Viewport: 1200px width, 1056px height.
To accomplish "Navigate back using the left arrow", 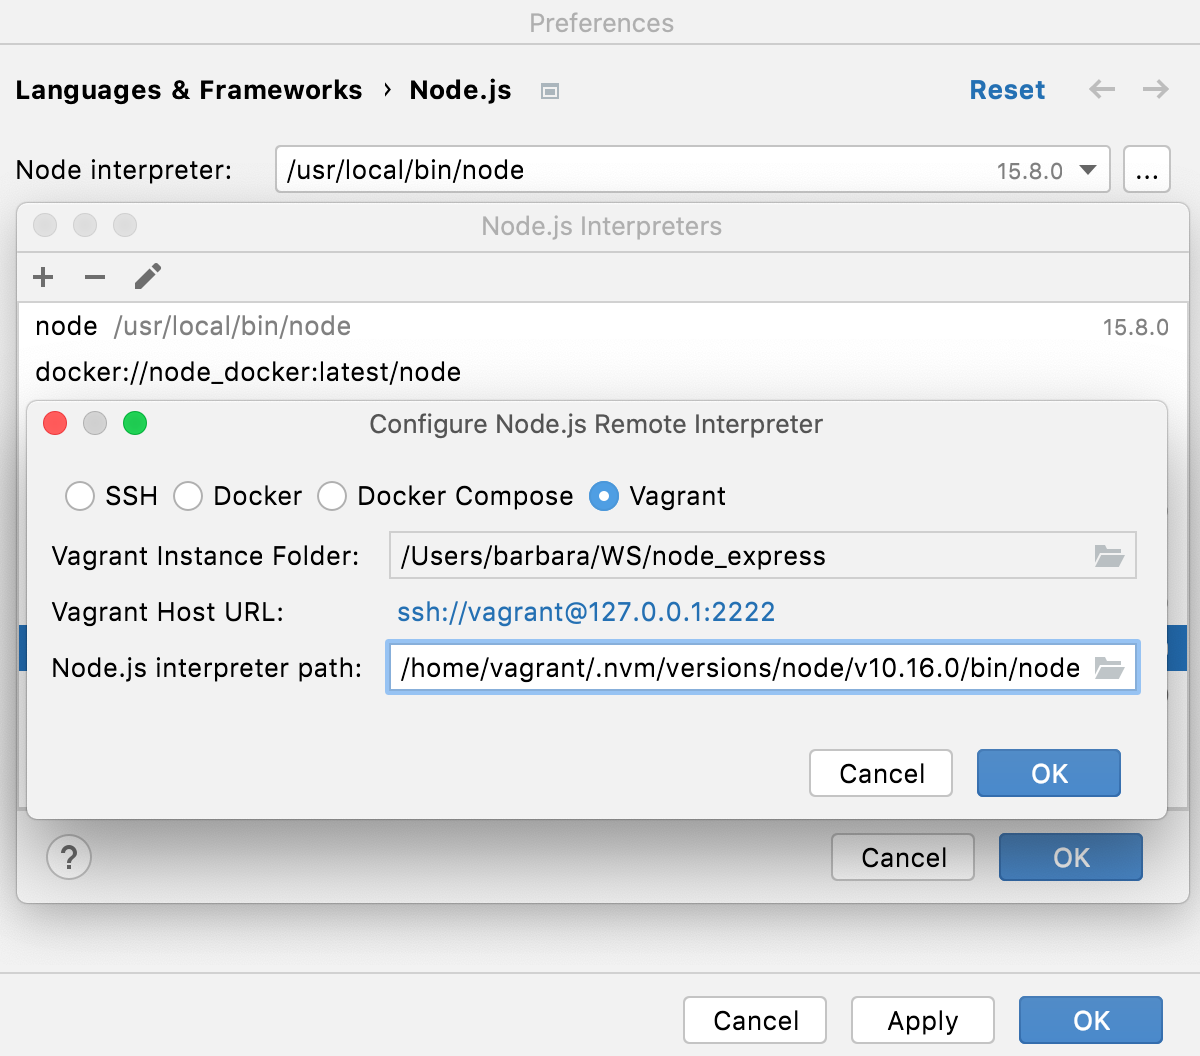I will click(1101, 90).
